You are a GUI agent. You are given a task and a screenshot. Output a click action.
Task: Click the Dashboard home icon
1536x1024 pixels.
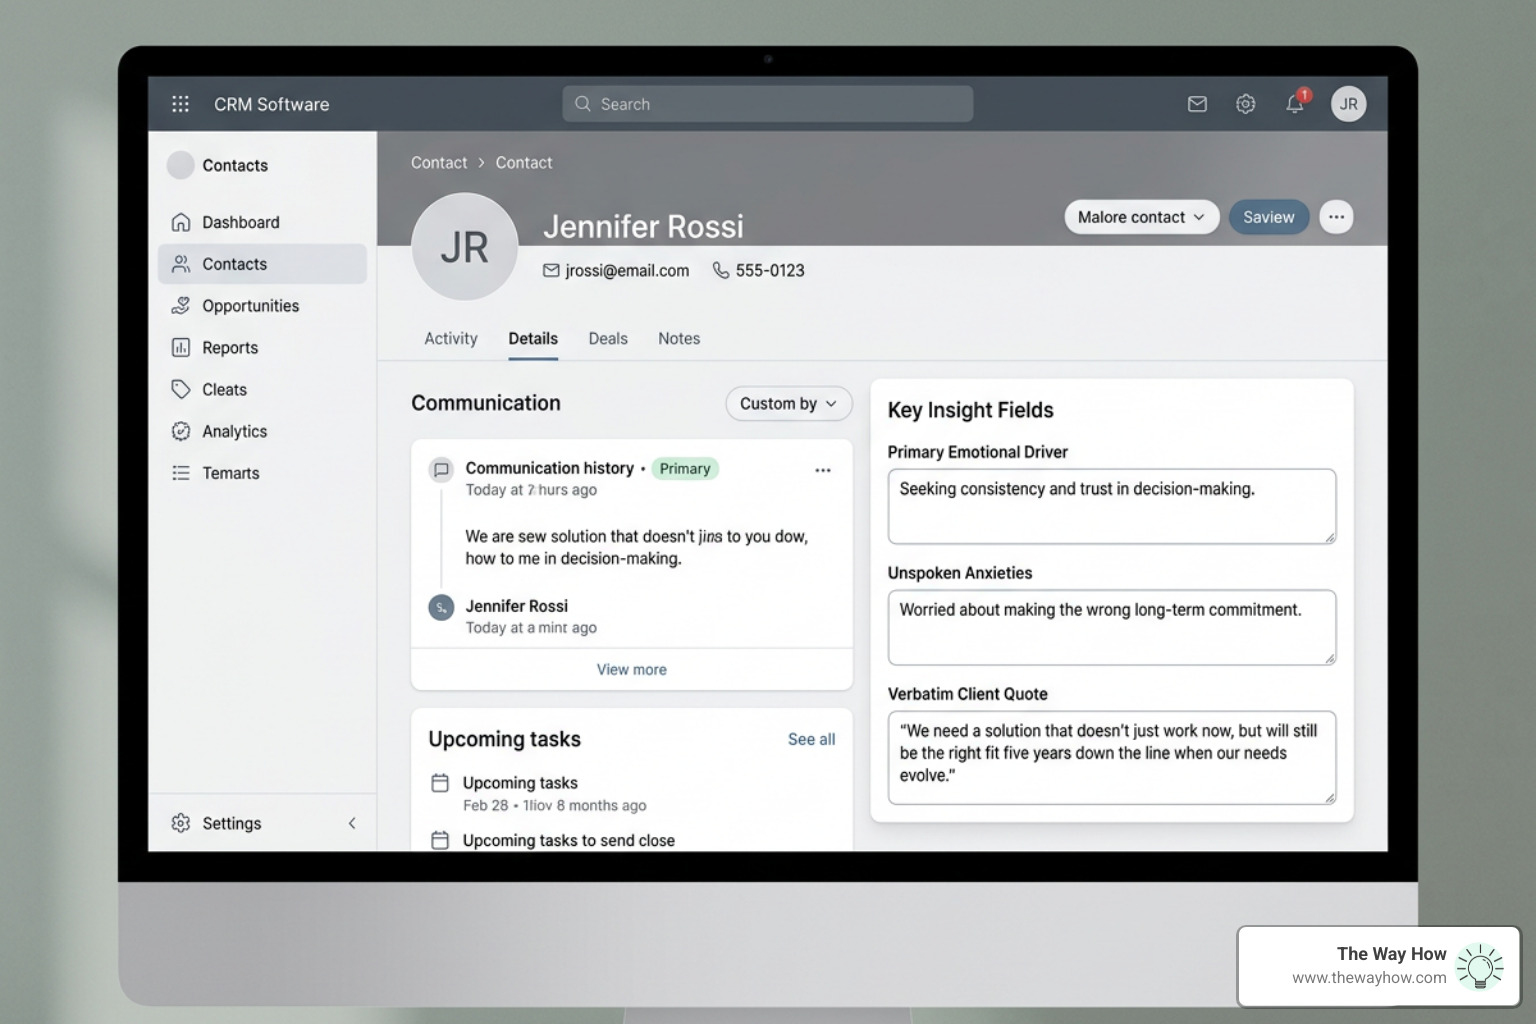pos(181,222)
